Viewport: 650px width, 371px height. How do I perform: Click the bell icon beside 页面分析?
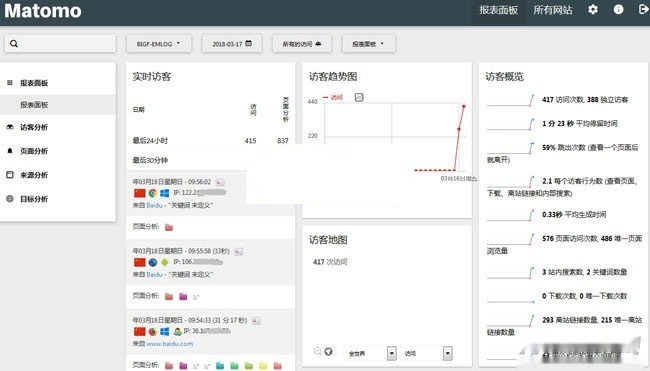tap(10, 151)
